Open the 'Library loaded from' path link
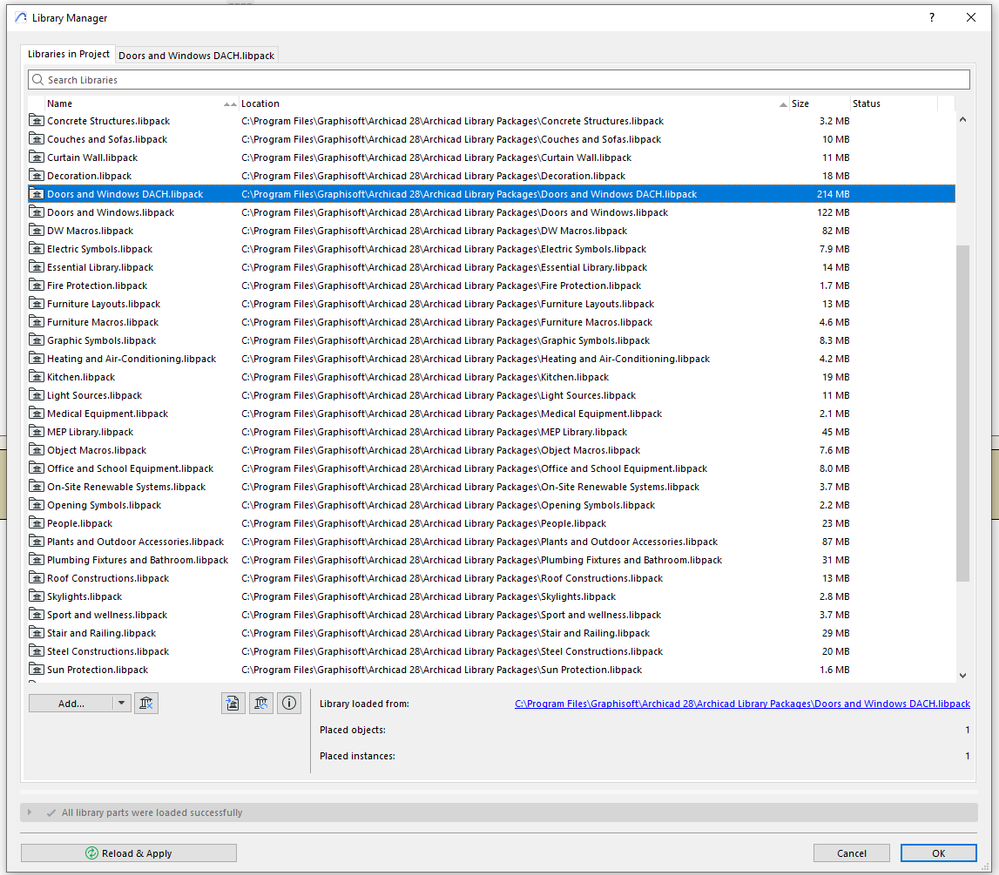Image resolution: width=999 pixels, height=875 pixels. (x=742, y=704)
